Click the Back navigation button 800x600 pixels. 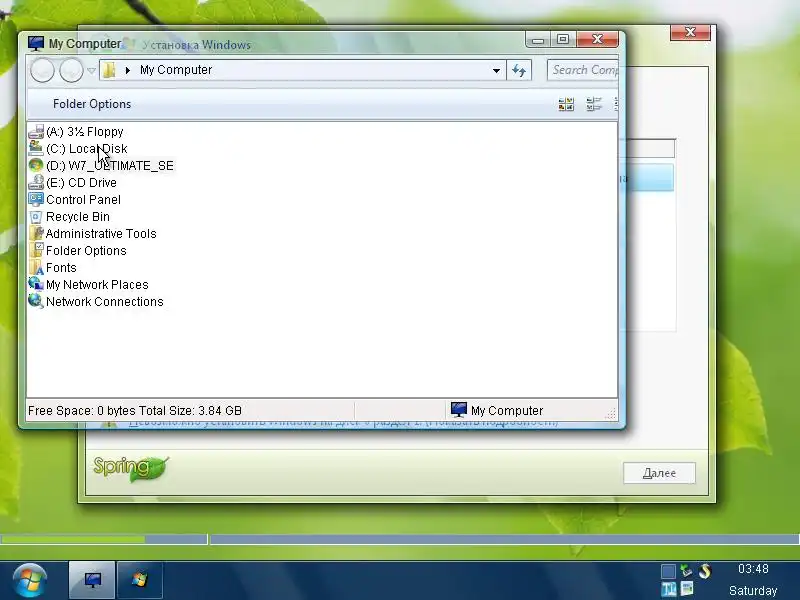click(42, 70)
